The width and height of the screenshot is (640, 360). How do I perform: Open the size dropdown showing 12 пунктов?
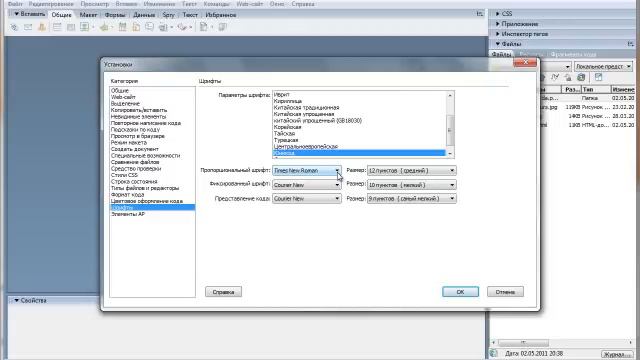411,171
